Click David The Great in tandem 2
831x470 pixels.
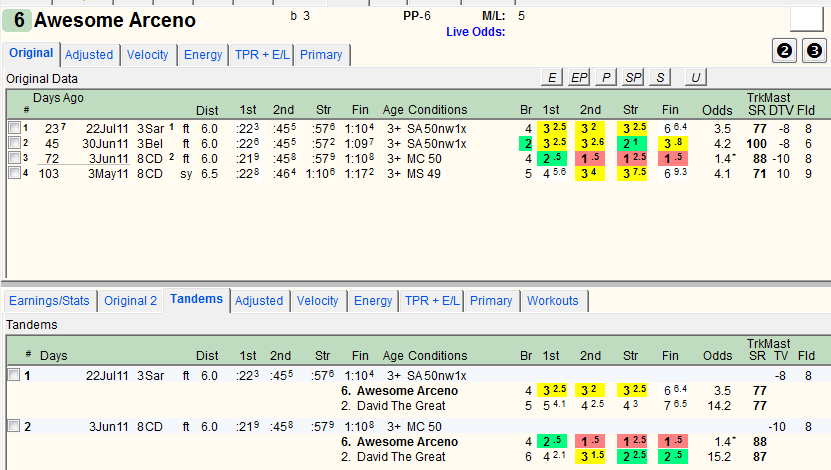pos(401,456)
